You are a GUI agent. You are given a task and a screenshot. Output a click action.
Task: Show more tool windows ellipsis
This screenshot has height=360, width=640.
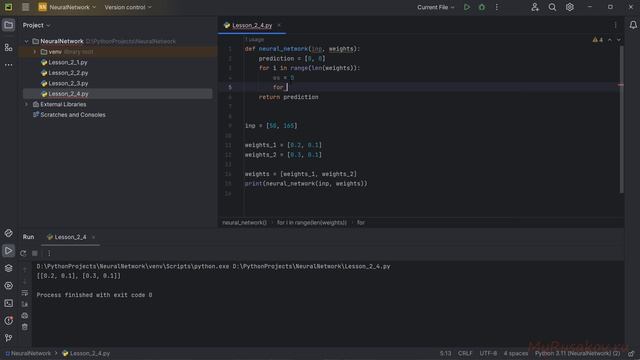coord(8,65)
